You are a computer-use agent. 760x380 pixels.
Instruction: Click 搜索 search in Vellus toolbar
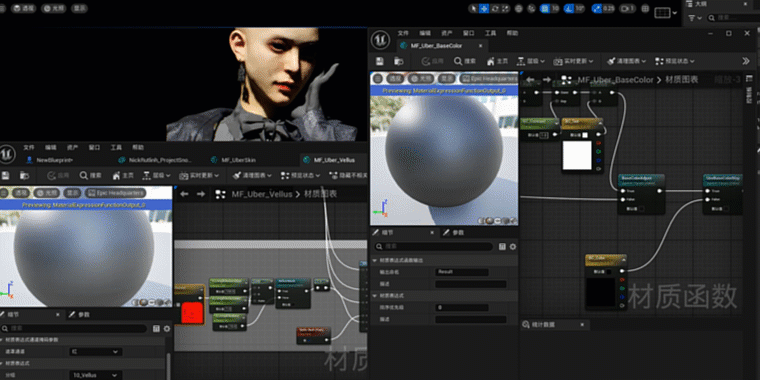(91, 175)
